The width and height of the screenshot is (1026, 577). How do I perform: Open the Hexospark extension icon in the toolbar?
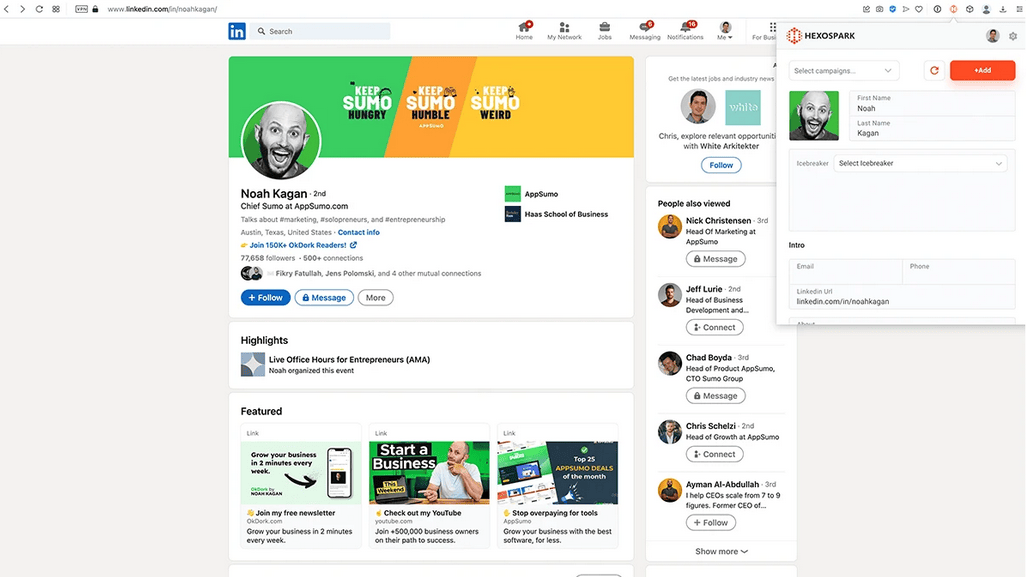pos(955,9)
